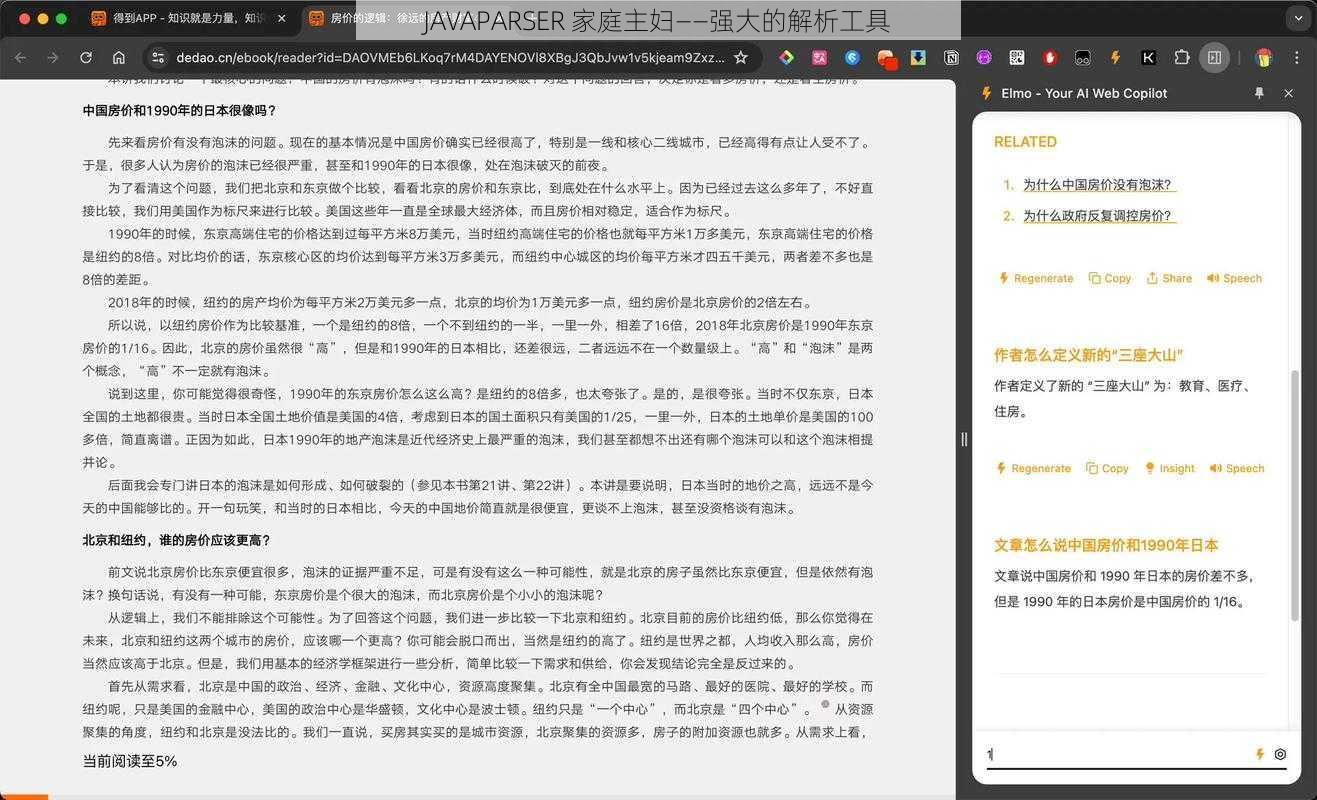The image size is (1317, 800).
Task: Open the glasses reader extension
Action: point(1082,58)
